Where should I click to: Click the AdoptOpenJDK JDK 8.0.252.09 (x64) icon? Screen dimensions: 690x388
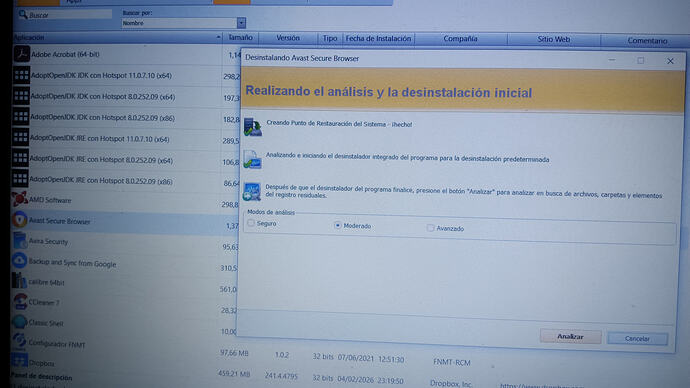point(21,96)
